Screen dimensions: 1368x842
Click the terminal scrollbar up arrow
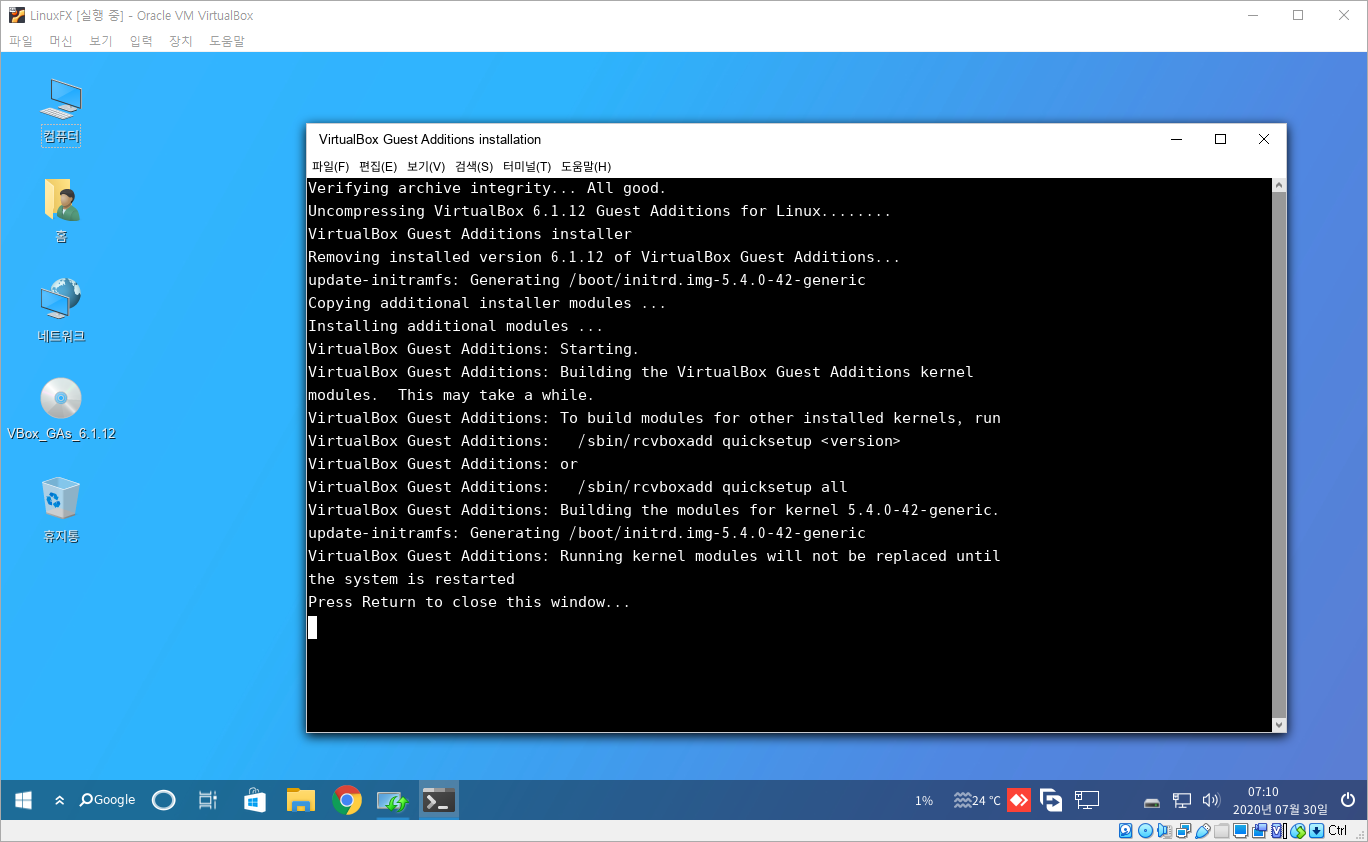pos(1279,186)
